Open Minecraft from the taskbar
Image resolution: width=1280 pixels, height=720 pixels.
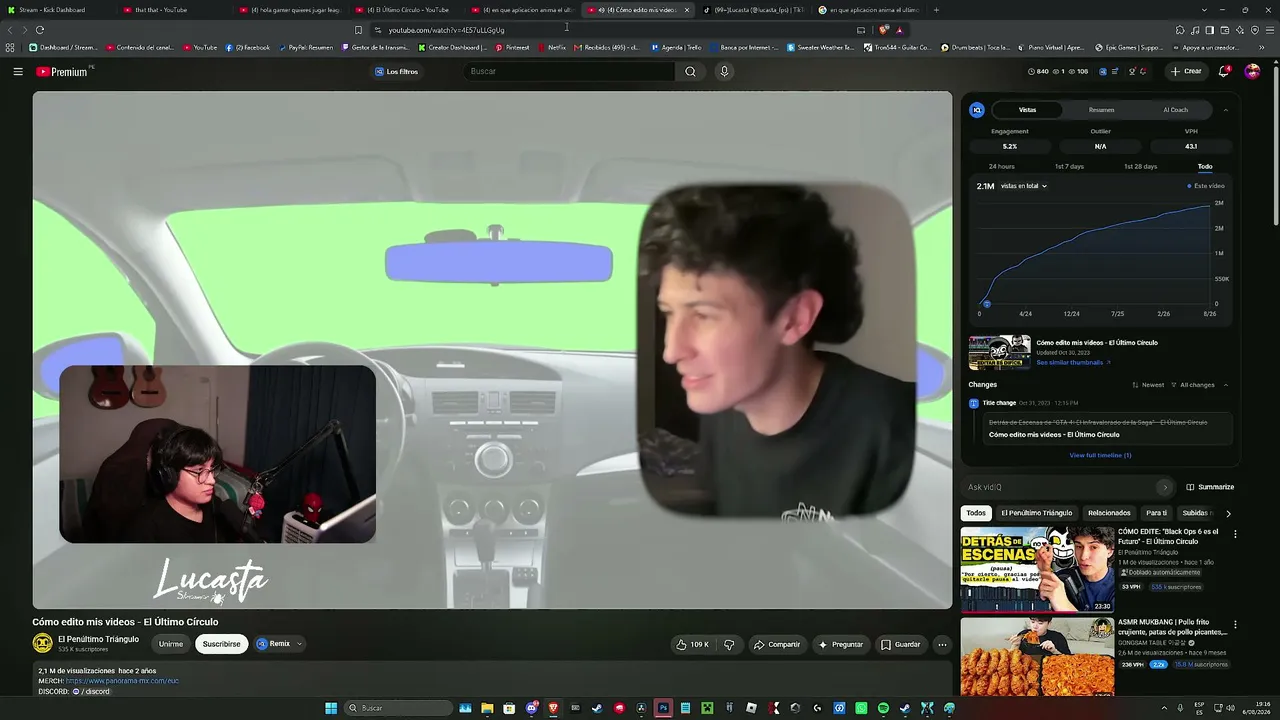click(707, 708)
